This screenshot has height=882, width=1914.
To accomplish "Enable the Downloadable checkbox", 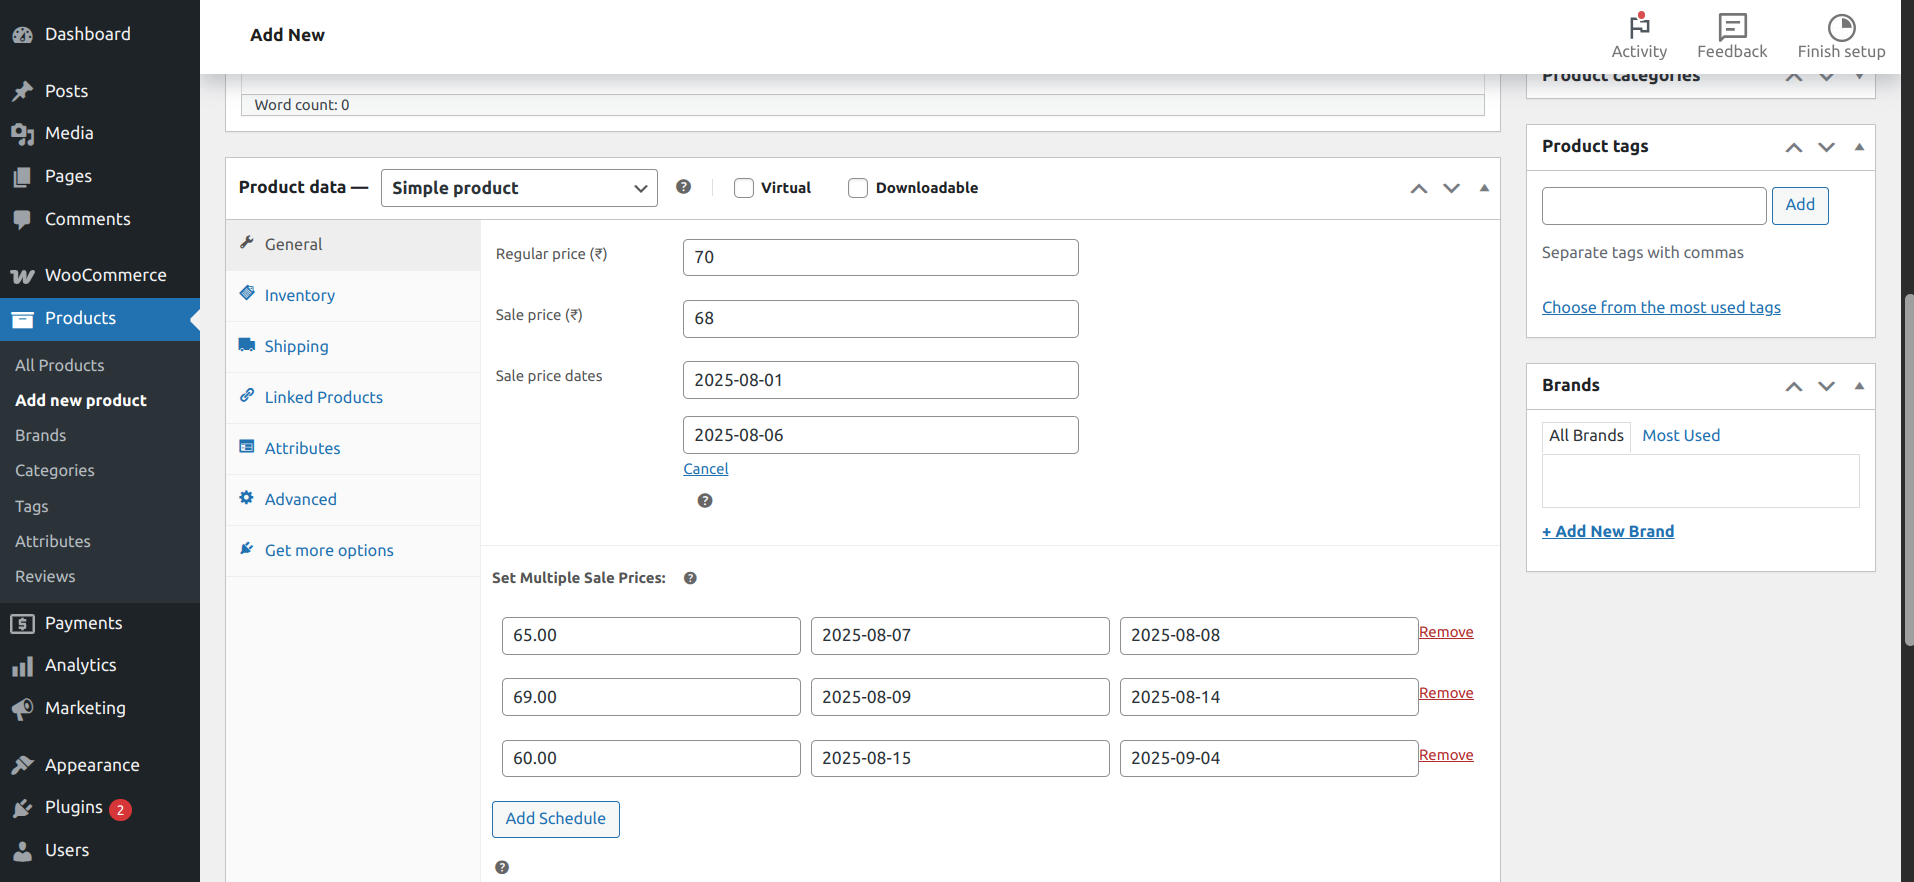I will [x=858, y=188].
